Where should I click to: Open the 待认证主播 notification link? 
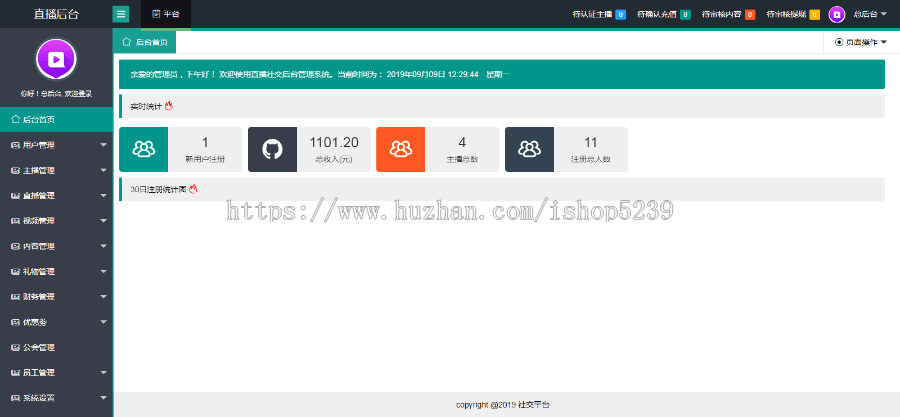click(x=598, y=14)
